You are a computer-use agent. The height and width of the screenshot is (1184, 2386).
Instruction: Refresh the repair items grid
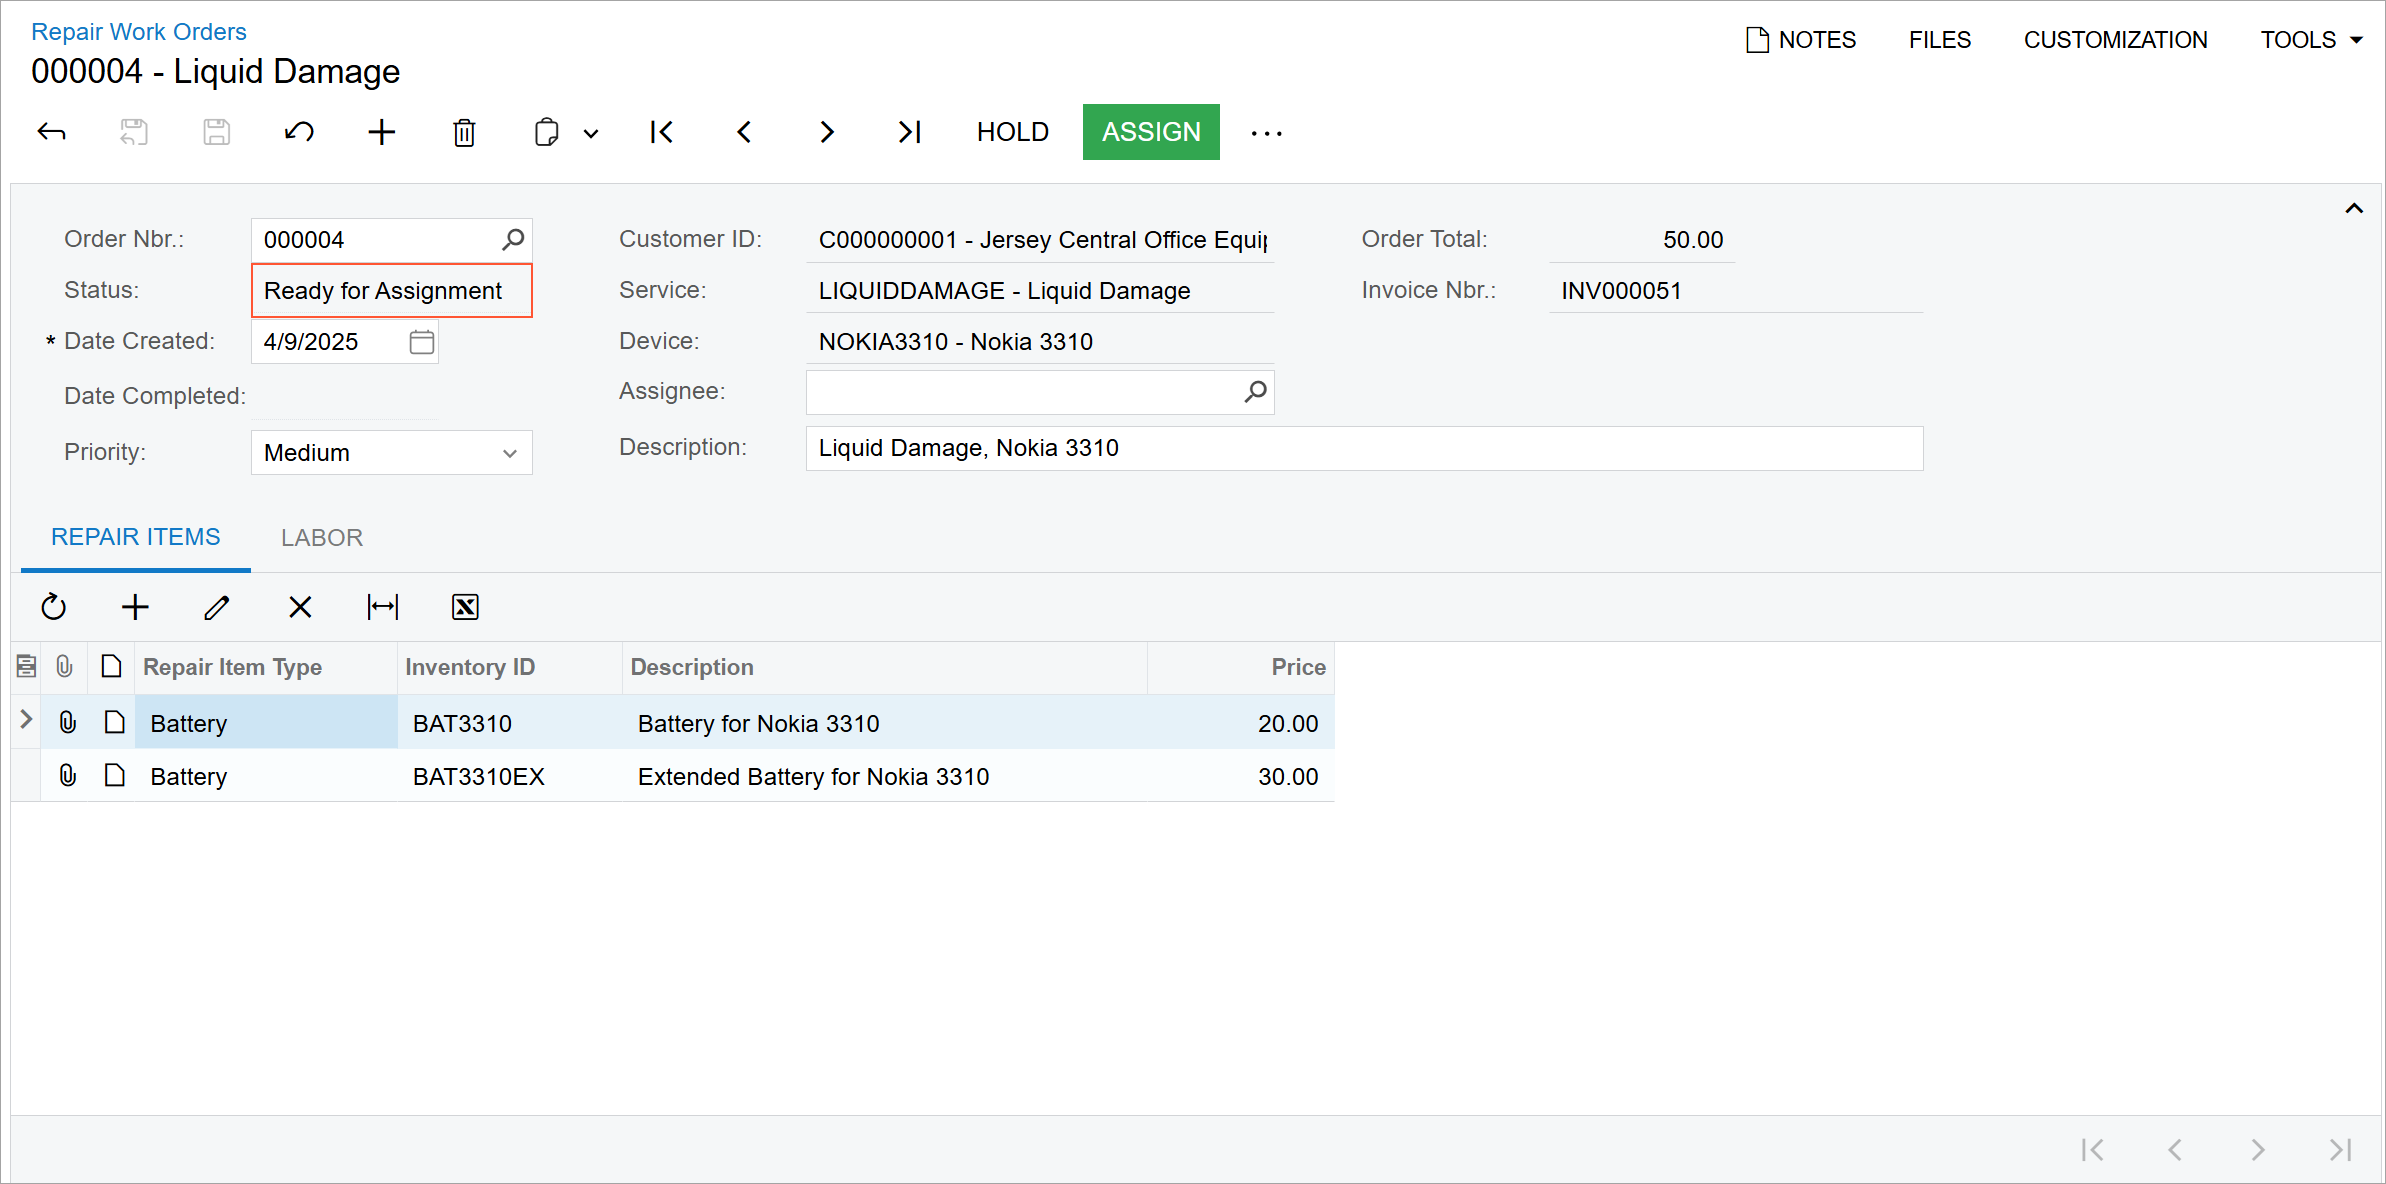(53, 607)
